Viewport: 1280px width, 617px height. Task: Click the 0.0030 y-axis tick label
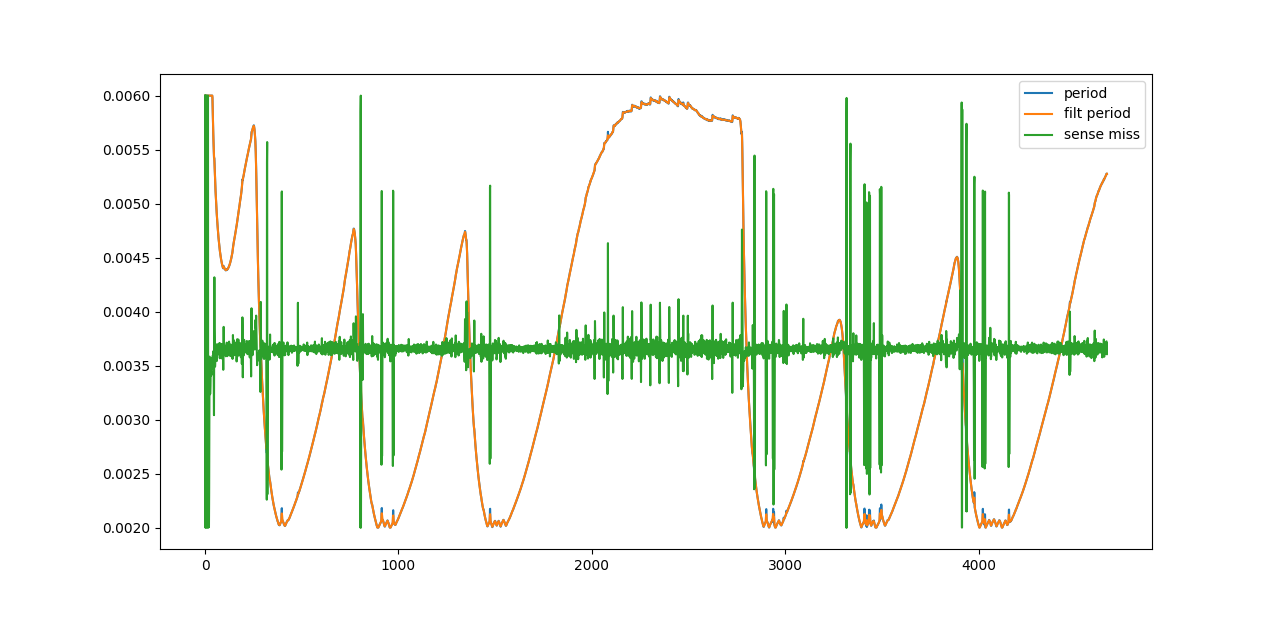[x=128, y=420]
